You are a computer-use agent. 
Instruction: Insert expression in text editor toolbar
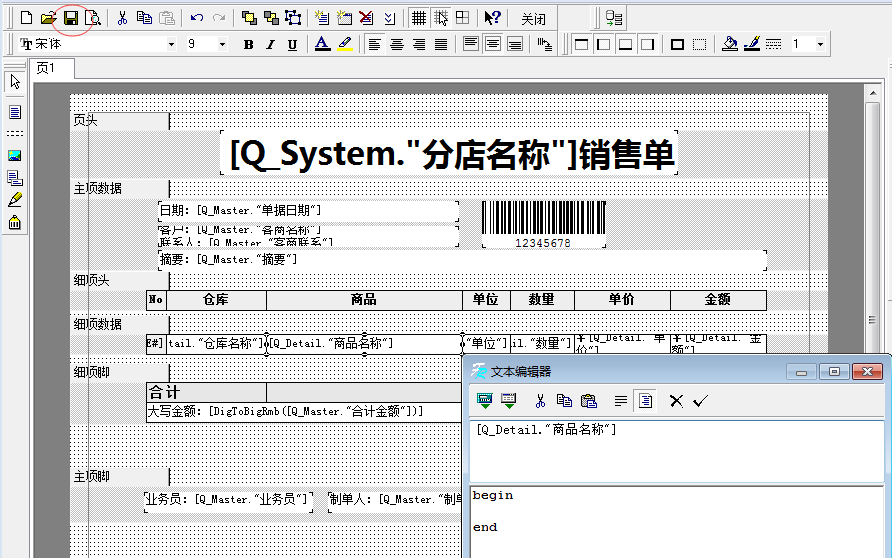[x=485, y=401]
